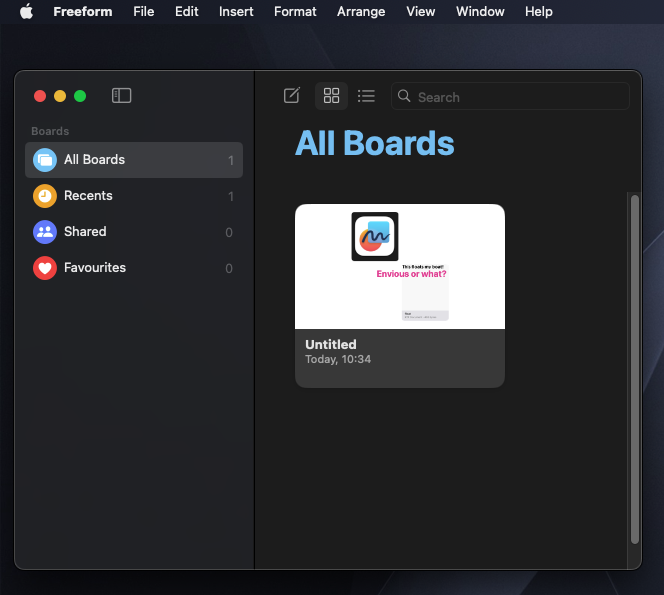Click the Recents orange clock icon
Viewport: 664px width, 595px height.
45,196
